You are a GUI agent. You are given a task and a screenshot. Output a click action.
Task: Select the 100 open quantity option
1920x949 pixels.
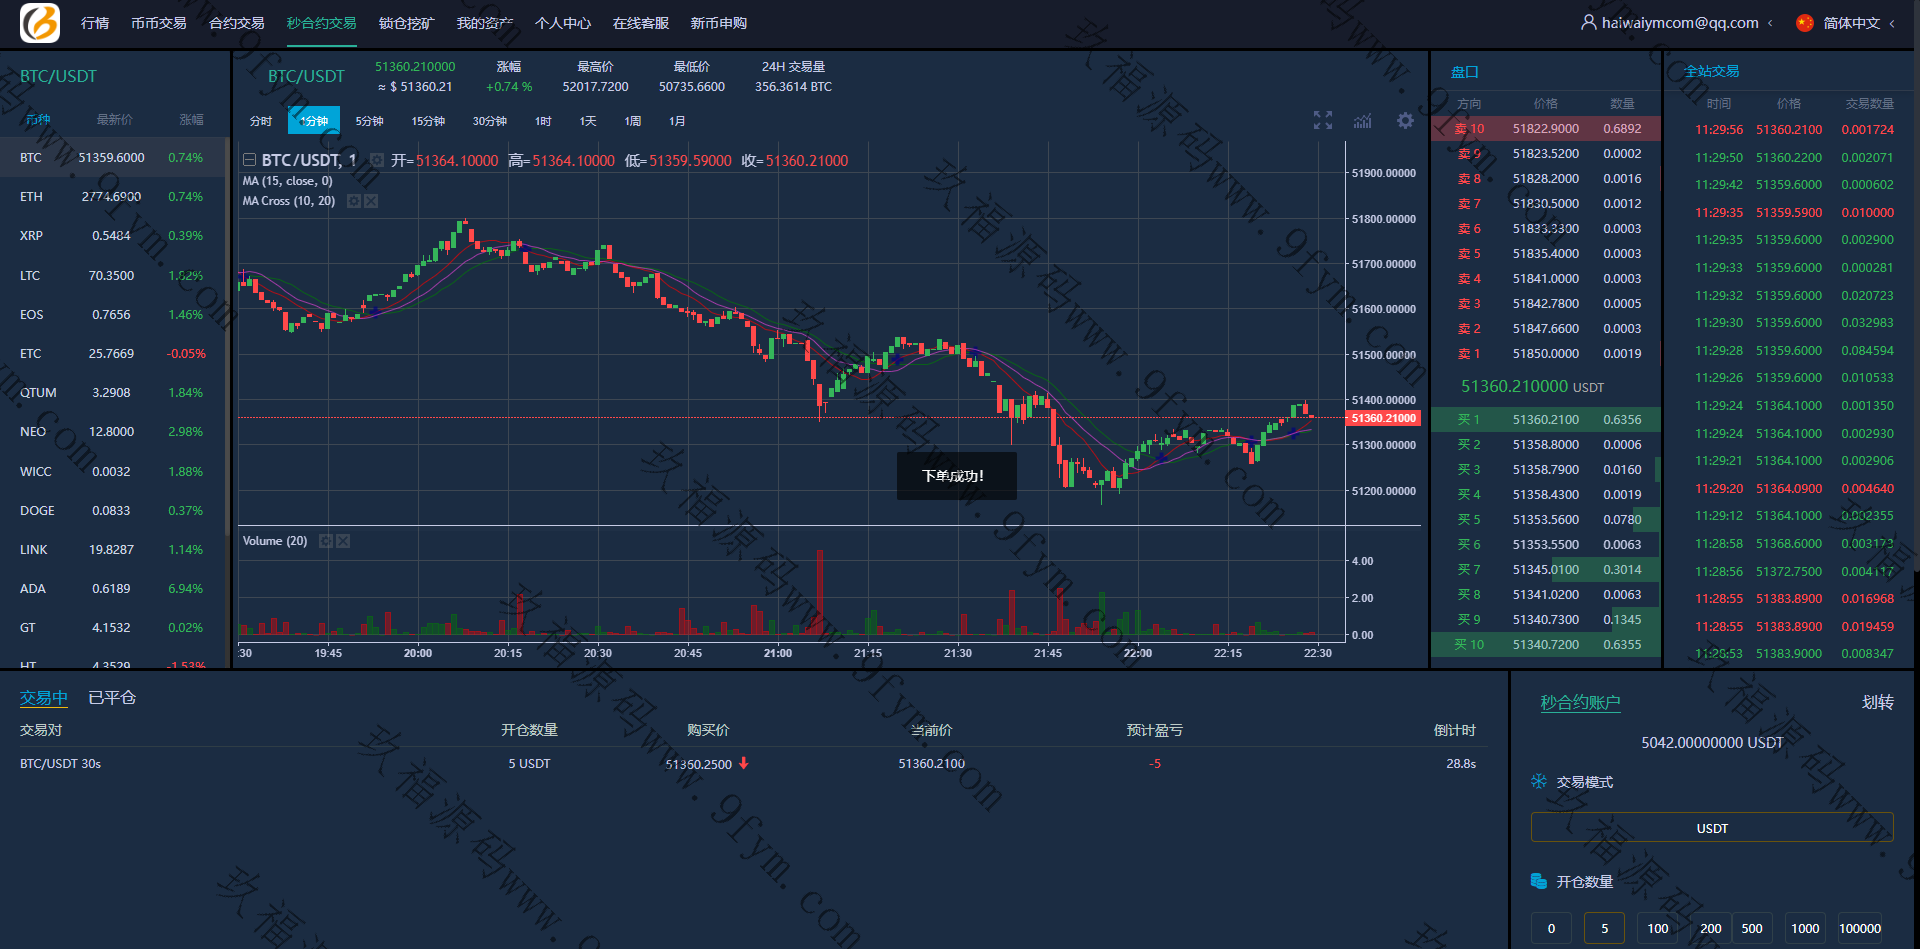point(1657,928)
